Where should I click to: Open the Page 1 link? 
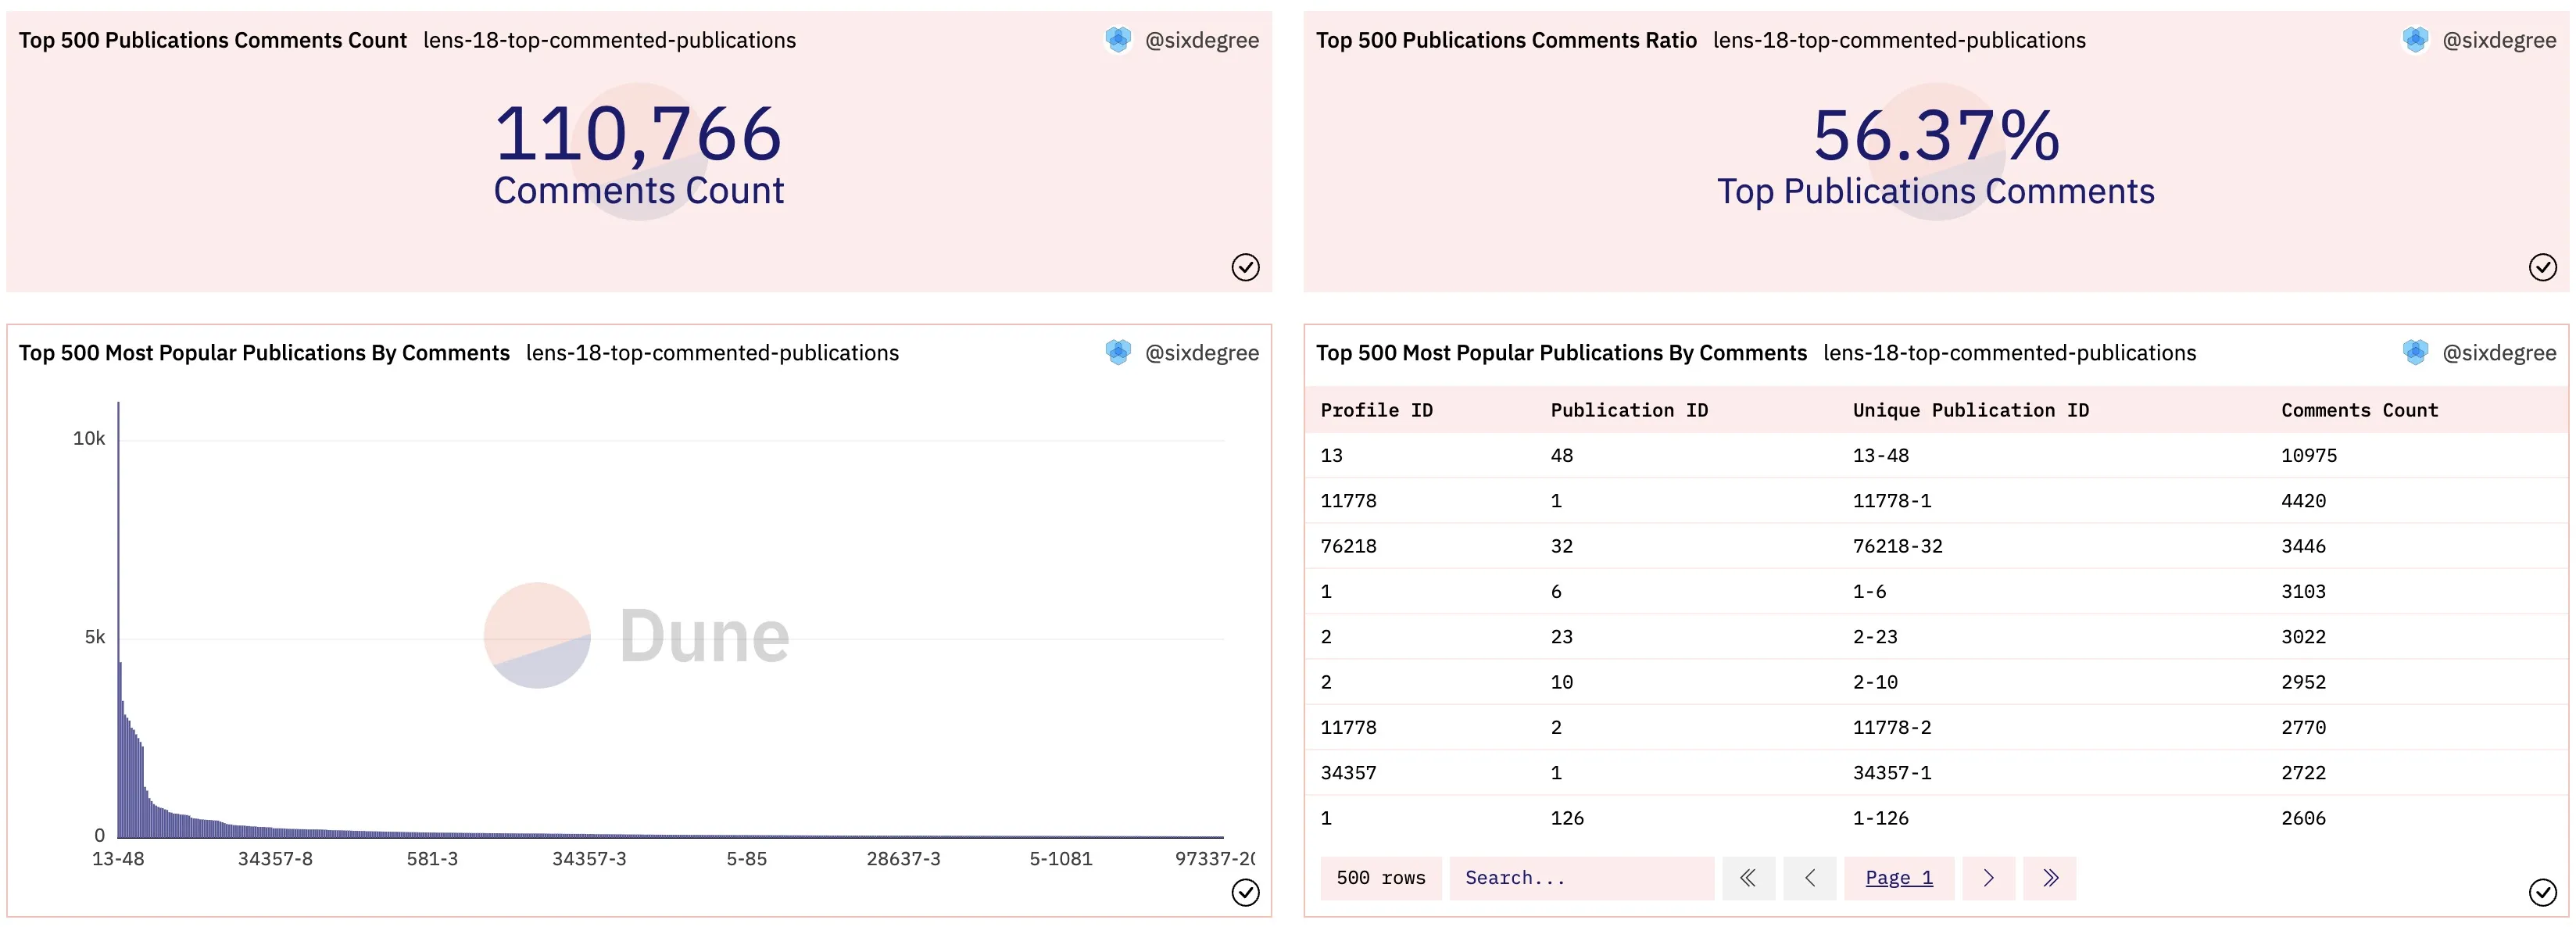(1899, 878)
